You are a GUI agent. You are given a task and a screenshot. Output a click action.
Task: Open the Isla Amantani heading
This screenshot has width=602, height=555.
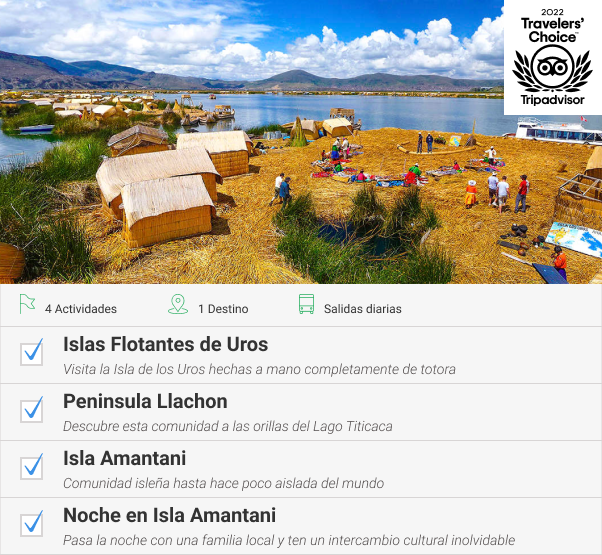click(124, 458)
